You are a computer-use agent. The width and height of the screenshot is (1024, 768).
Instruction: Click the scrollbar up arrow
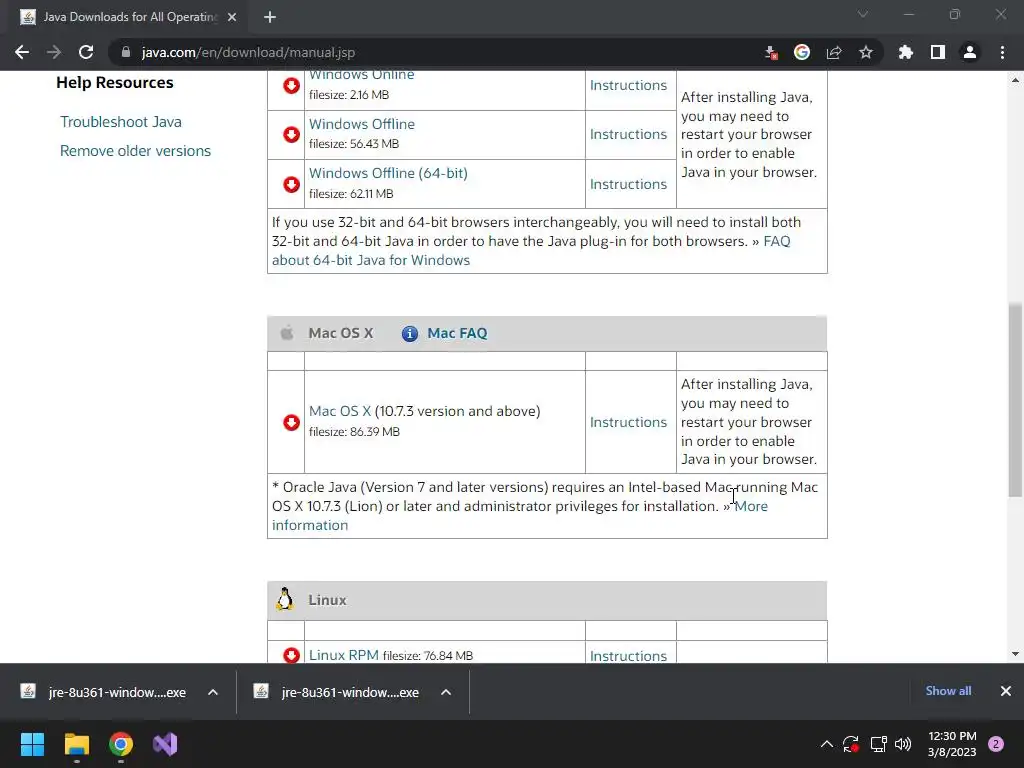coord(1015,80)
